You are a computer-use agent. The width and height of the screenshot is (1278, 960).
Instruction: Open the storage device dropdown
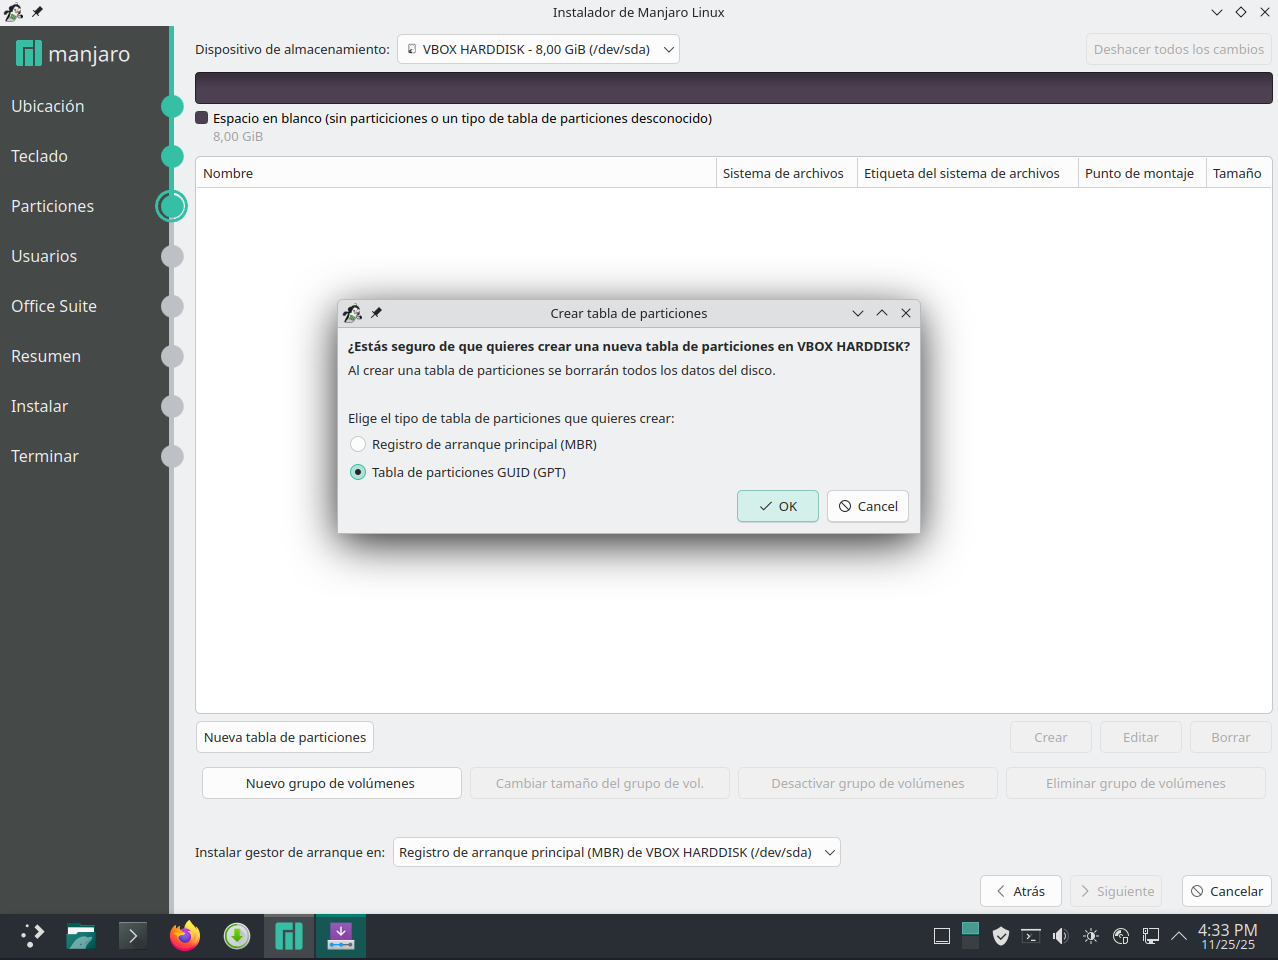coord(538,49)
